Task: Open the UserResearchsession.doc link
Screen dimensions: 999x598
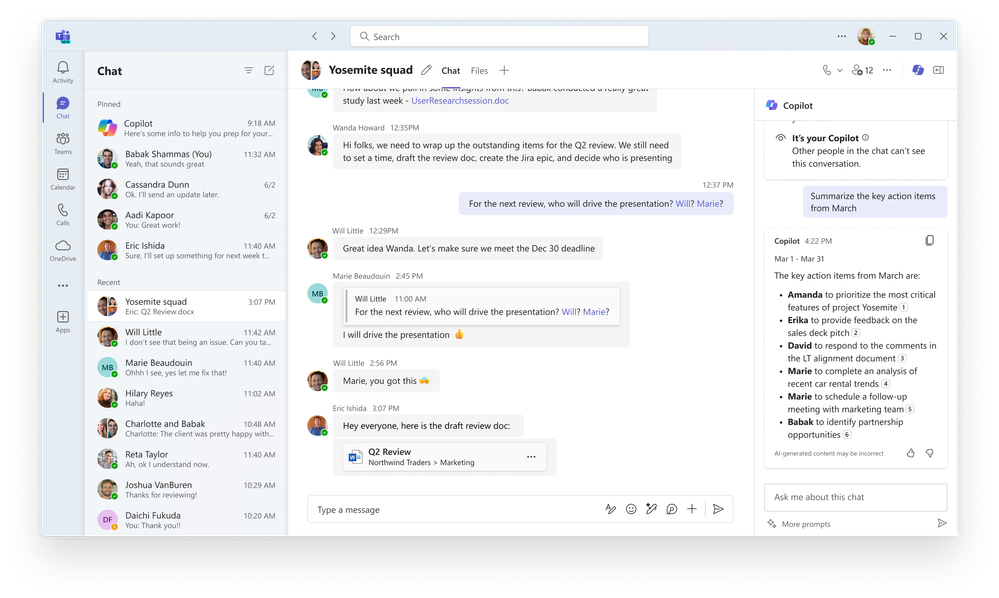Action: point(460,101)
